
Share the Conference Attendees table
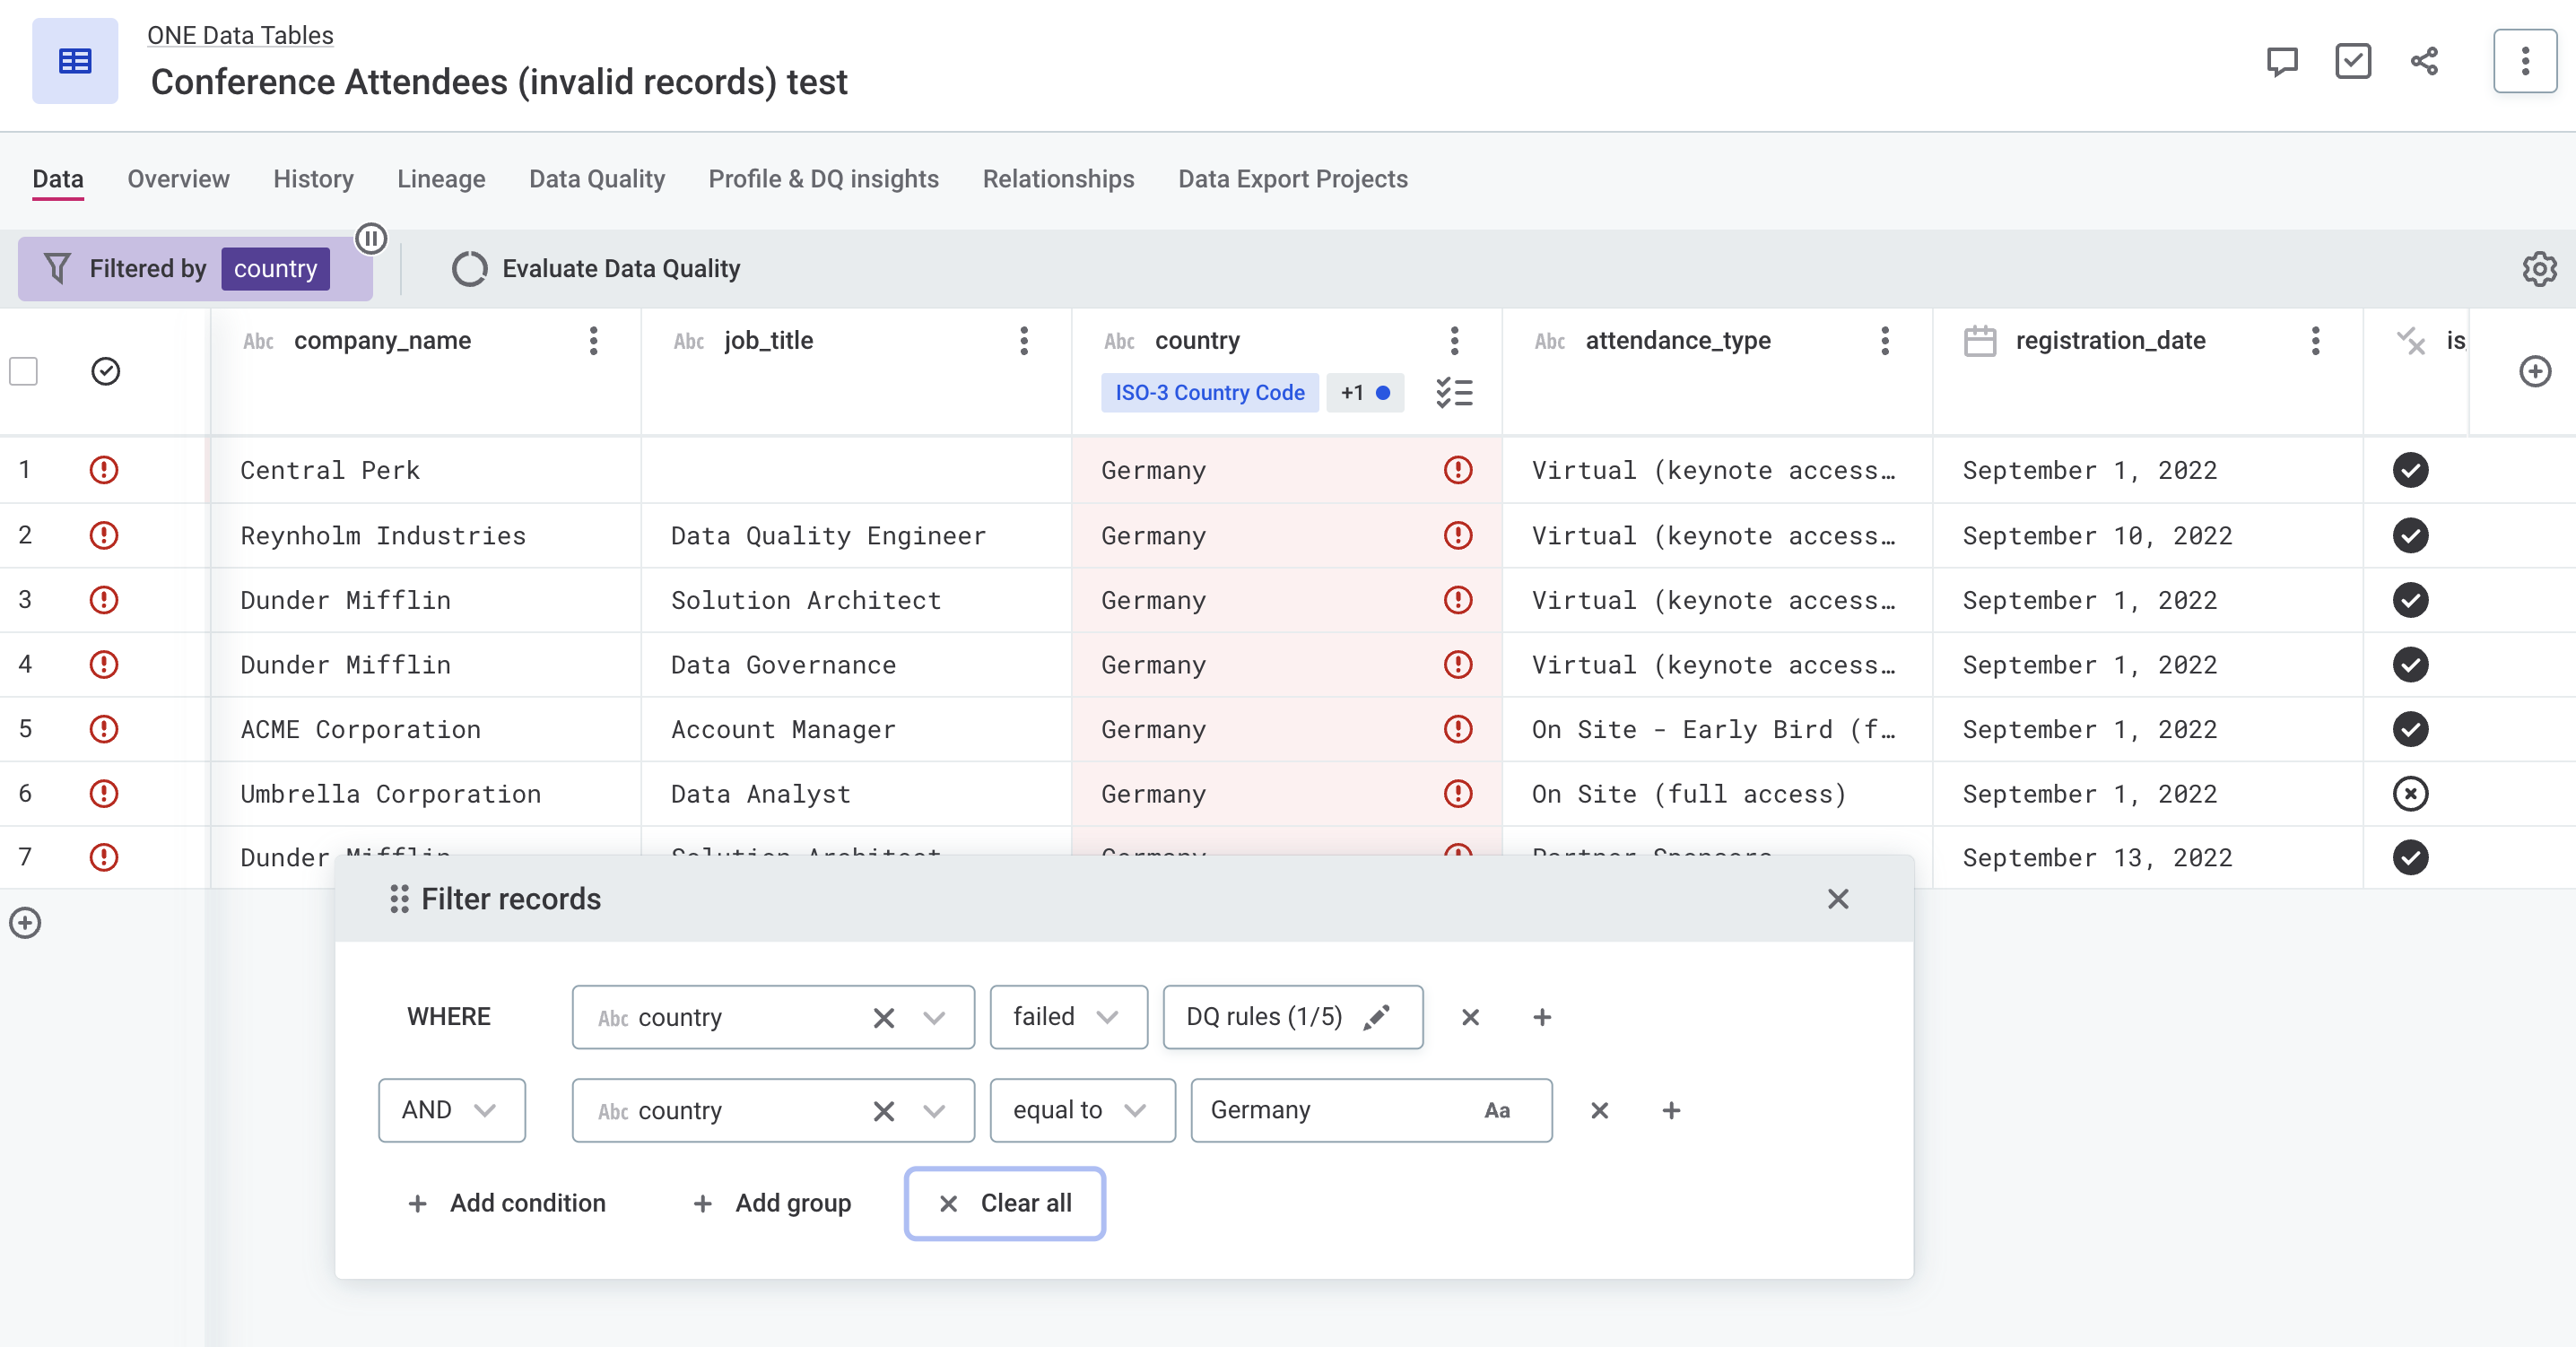click(x=2425, y=61)
